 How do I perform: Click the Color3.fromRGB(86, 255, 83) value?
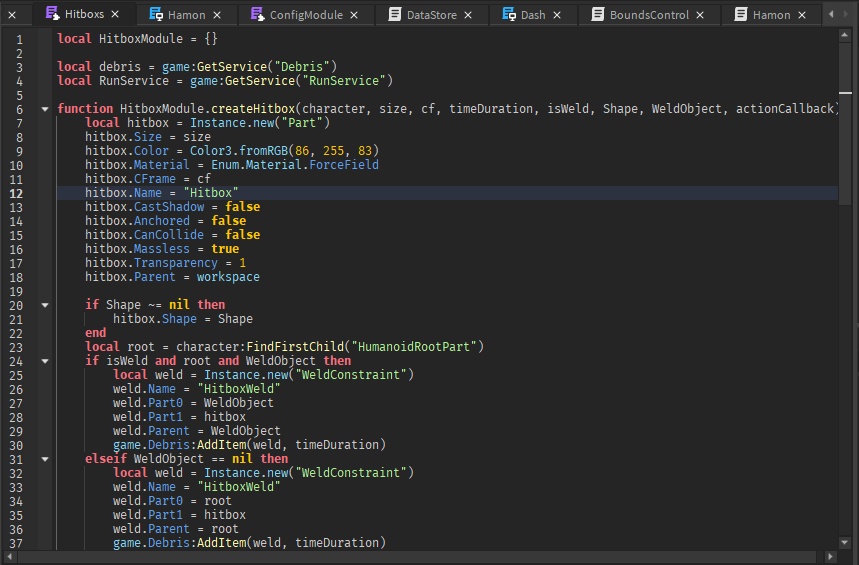(x=284, y=151)
